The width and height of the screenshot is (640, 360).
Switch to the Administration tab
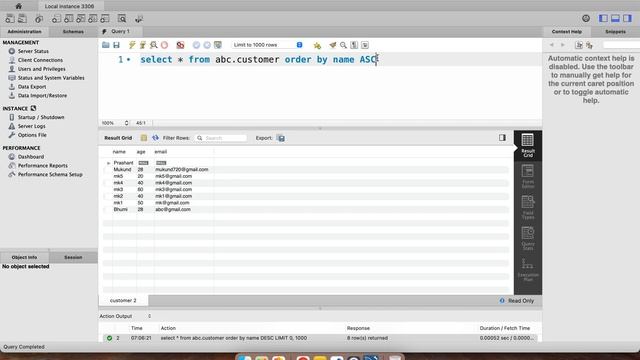pos(24,31)
